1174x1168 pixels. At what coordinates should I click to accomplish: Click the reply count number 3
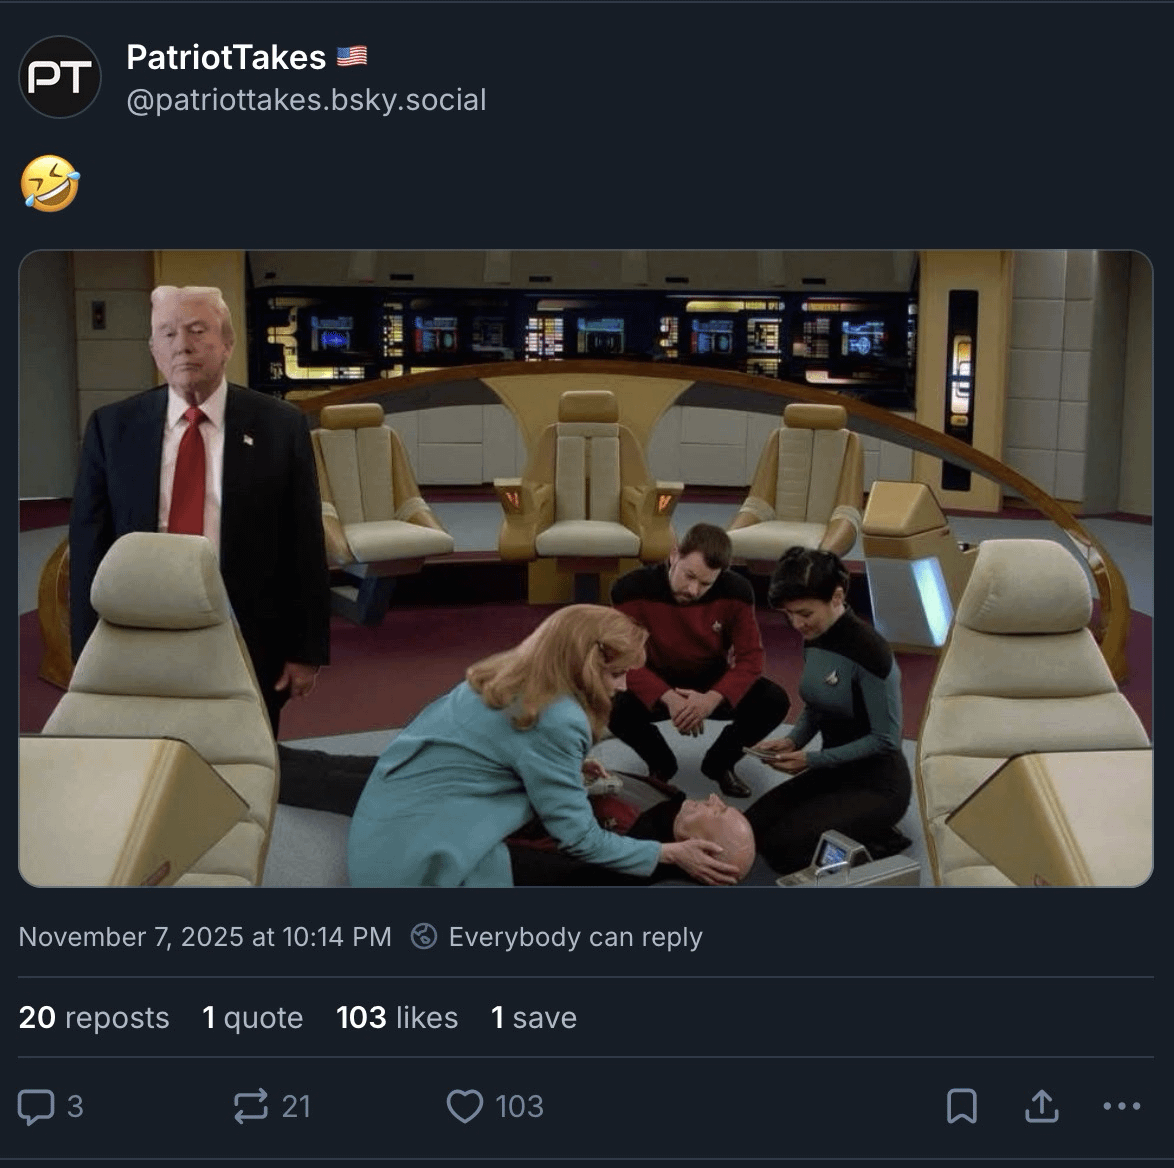click(75, 1106)
